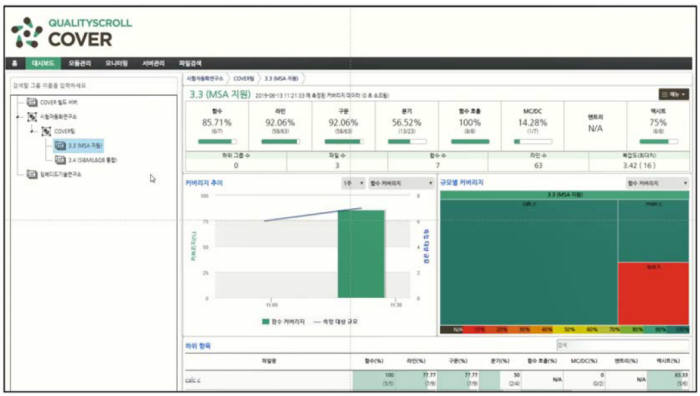Open the coverage type dropdown of the treemap panel
Viewport: 700px width, 396px height.
(x=657, y=183)
